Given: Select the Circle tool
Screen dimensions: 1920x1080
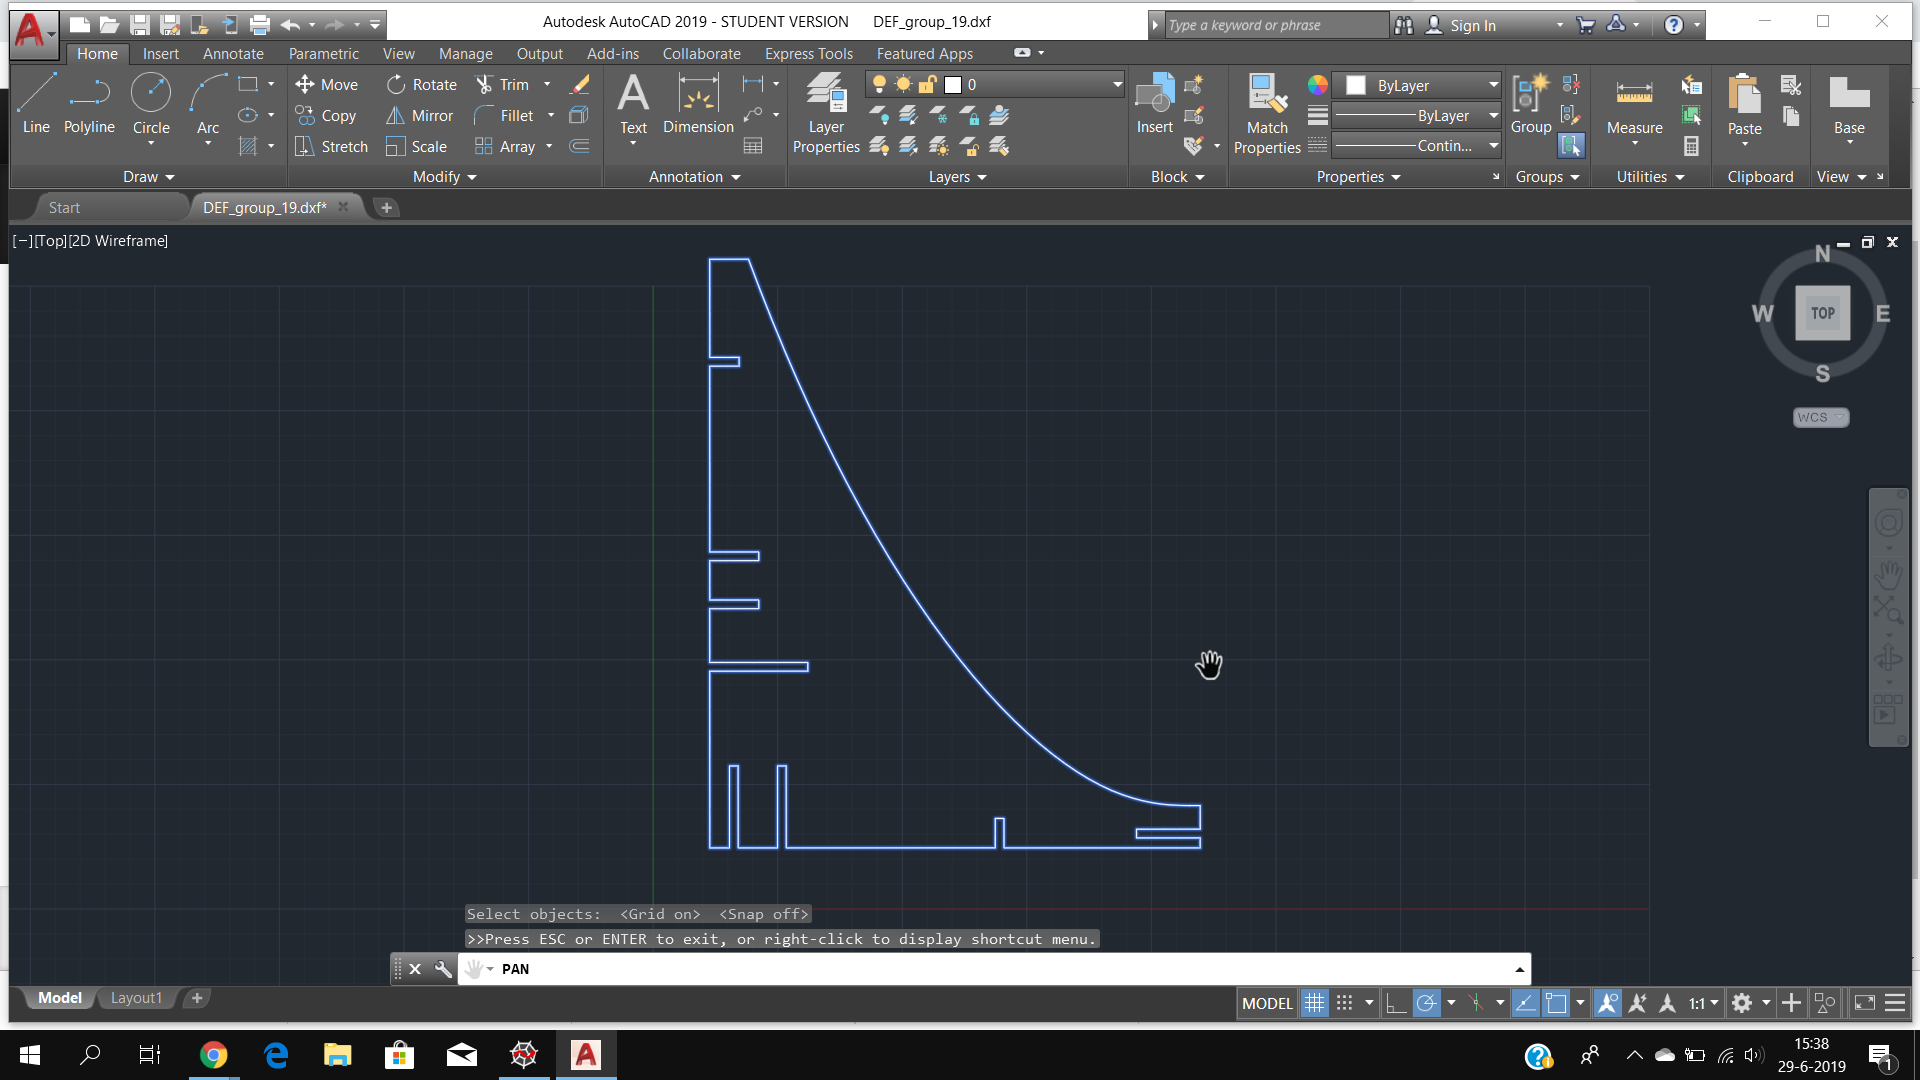Looking at the screenshot, I should [151, 104].
